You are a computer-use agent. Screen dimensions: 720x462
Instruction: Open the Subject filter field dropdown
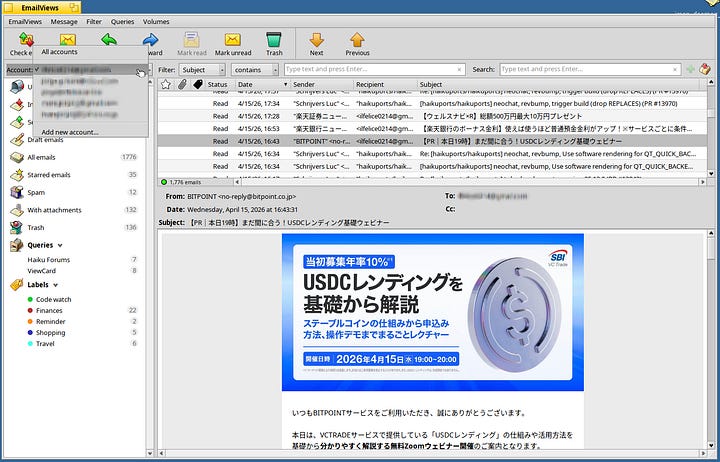(202, 70)
